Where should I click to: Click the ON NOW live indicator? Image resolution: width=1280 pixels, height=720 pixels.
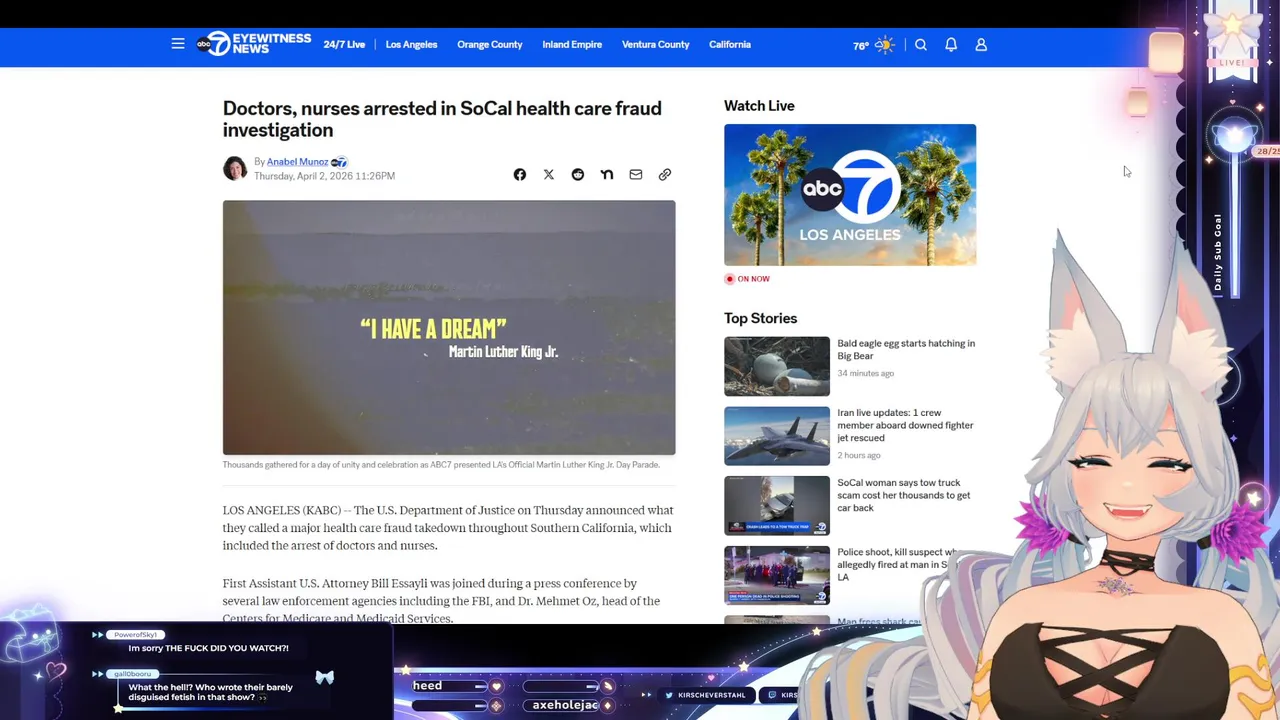click(x=747, y=279)
